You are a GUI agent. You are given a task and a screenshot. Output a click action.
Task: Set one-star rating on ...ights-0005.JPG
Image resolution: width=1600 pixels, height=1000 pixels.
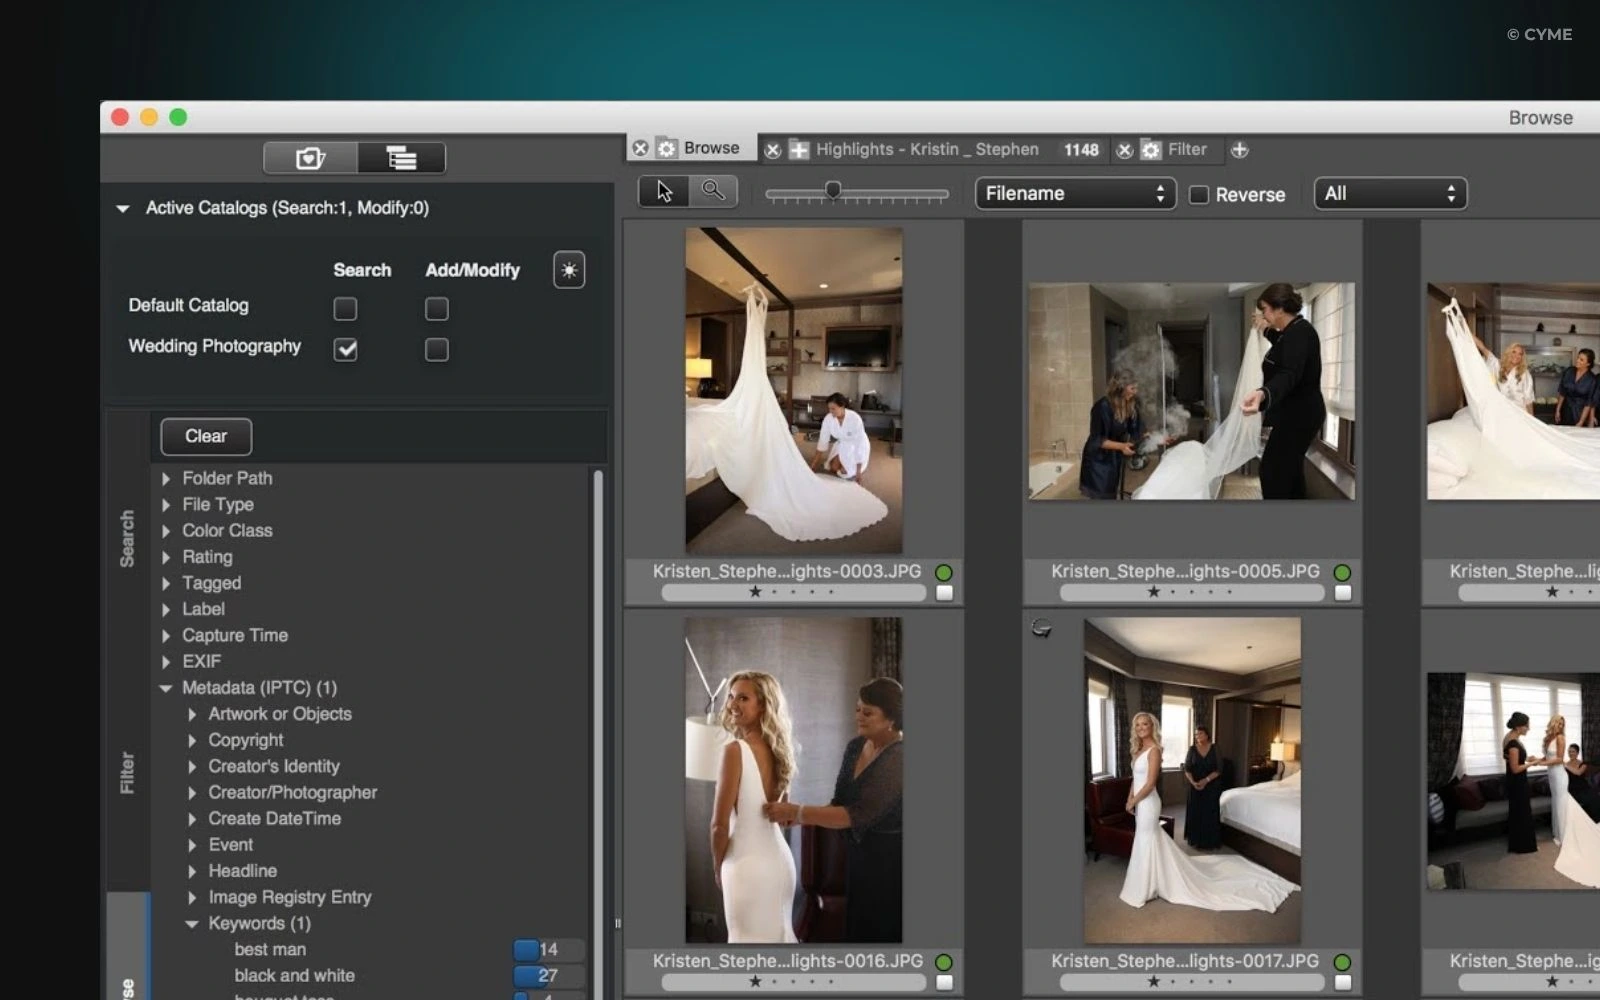[x=1153, y=592]
